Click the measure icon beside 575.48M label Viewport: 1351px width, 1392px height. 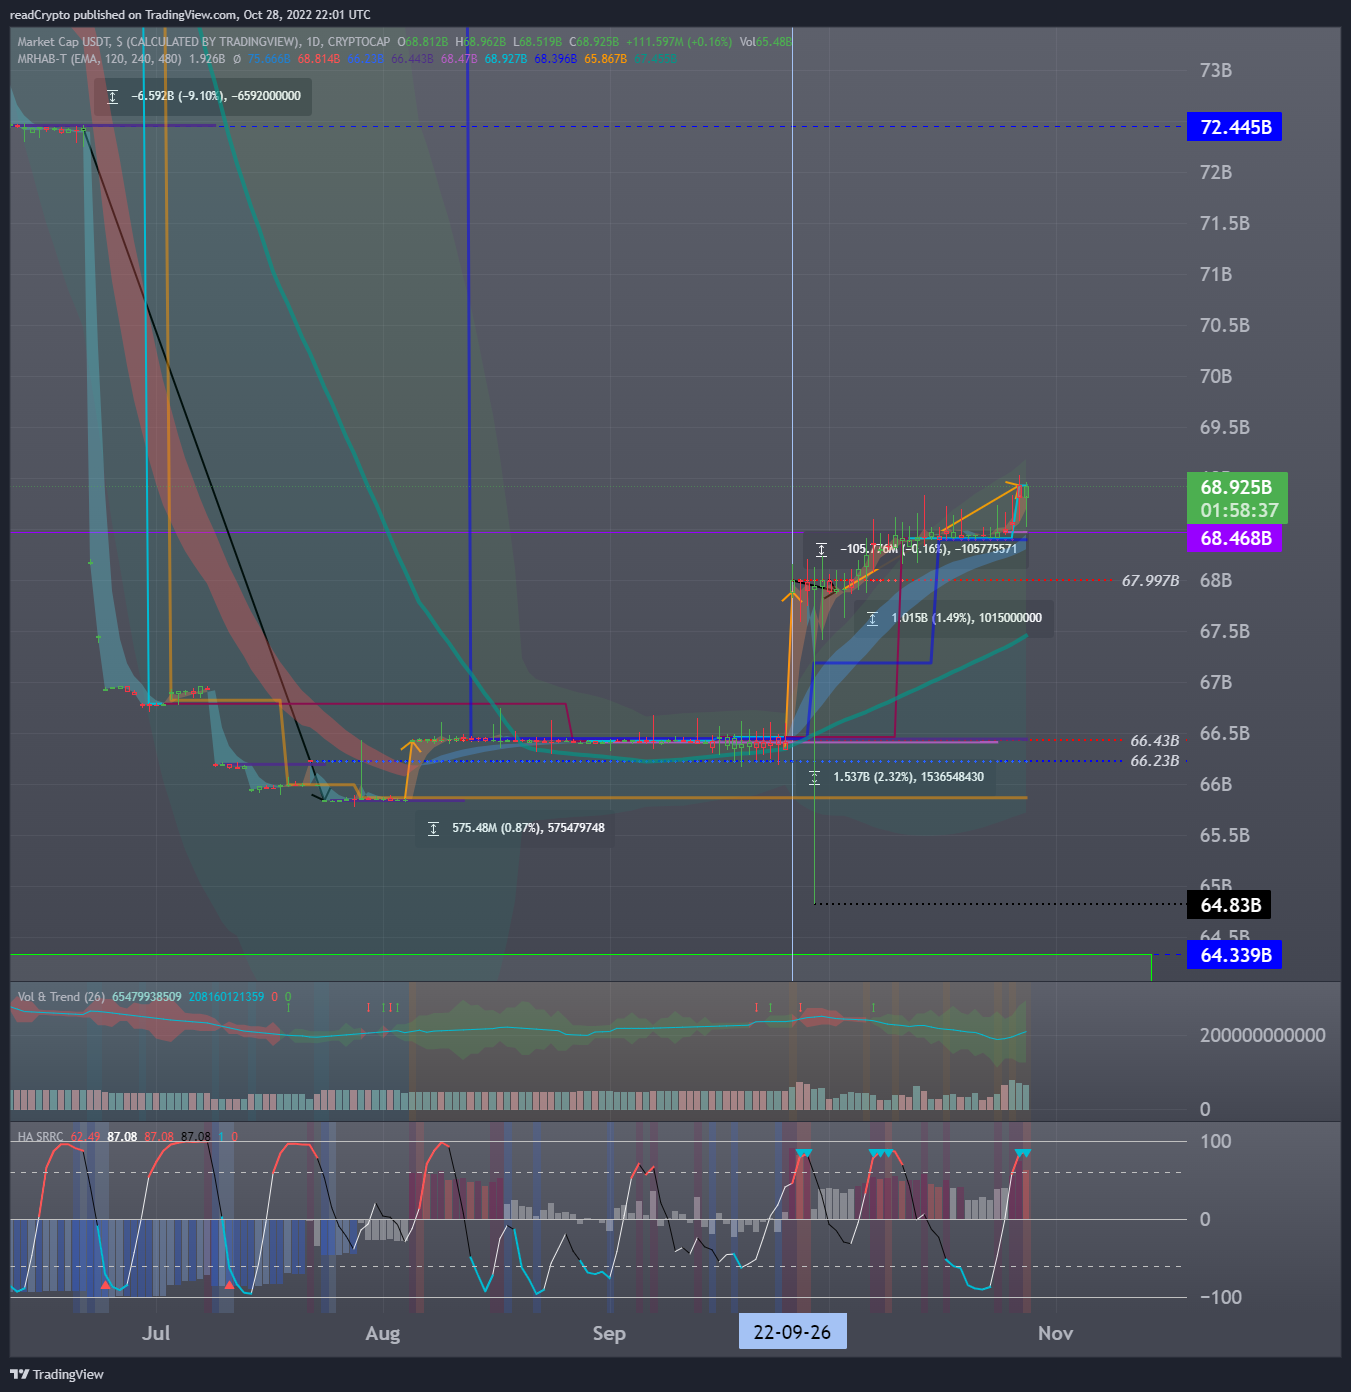(x=433, y=828)
